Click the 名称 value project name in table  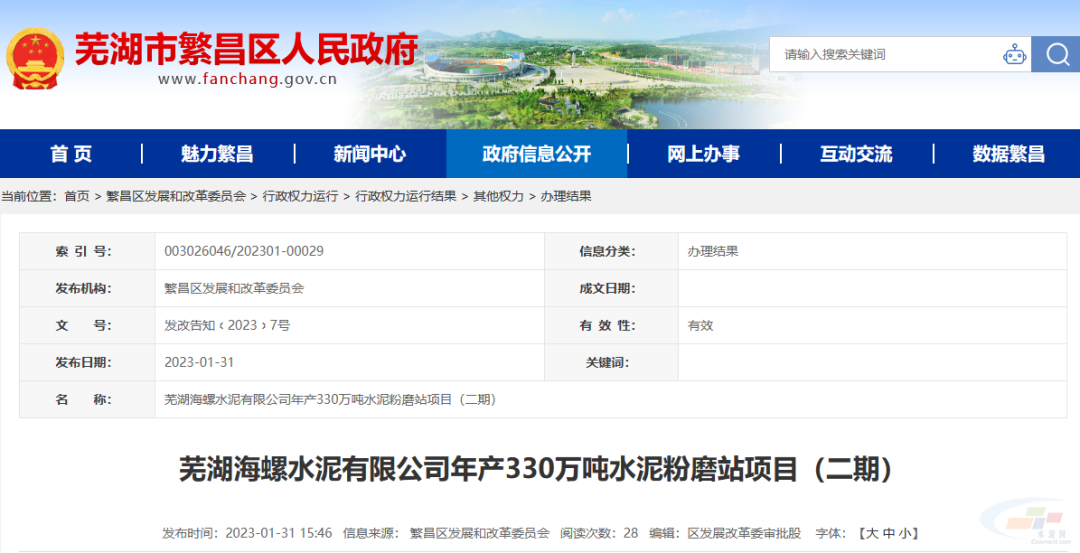pyautogui.click(x=330, y=399)
